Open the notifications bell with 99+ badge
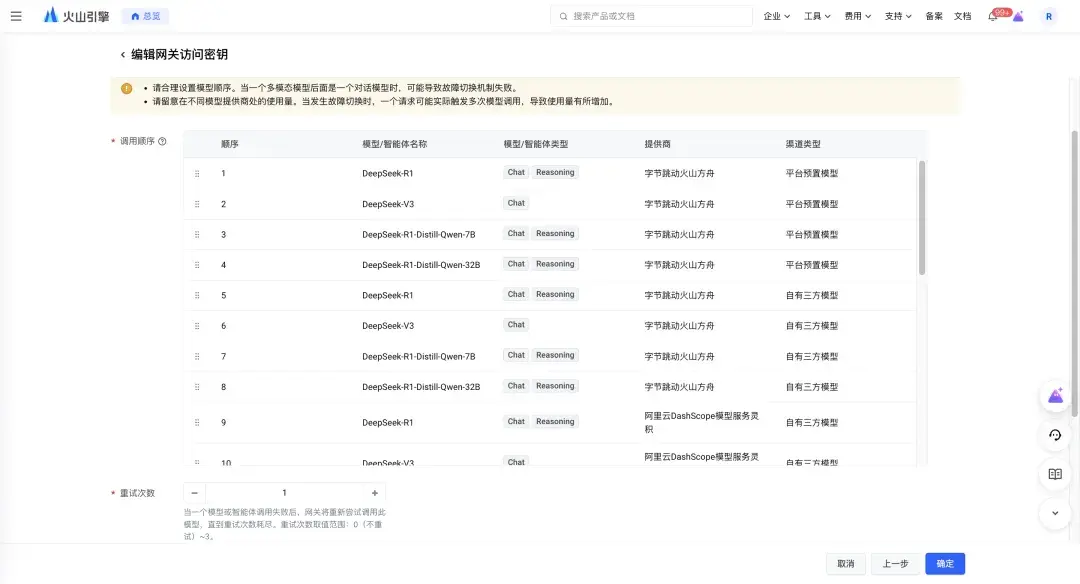This screenshot has width=1080, height=584. pos(993,16)
